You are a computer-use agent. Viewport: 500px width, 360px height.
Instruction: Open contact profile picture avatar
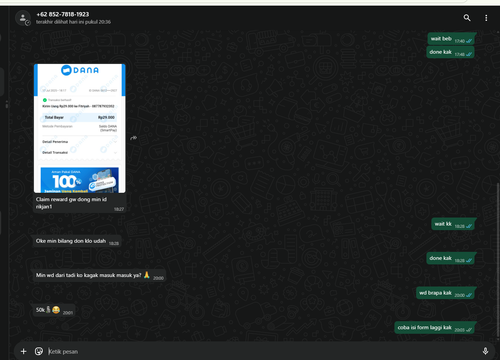coord(23,18)
